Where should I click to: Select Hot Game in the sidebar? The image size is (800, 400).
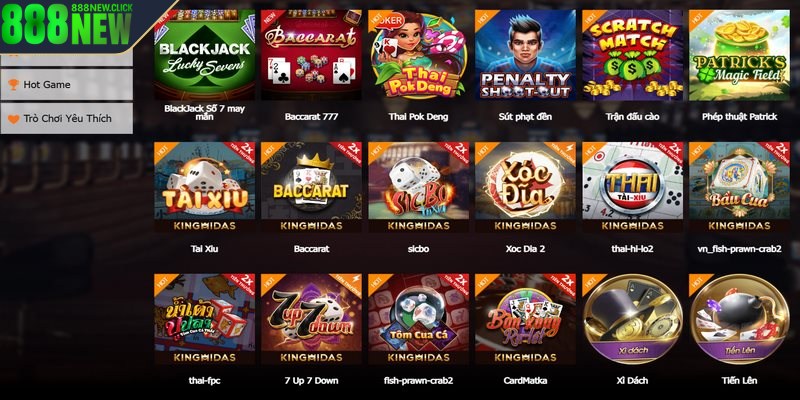(67, 85)
